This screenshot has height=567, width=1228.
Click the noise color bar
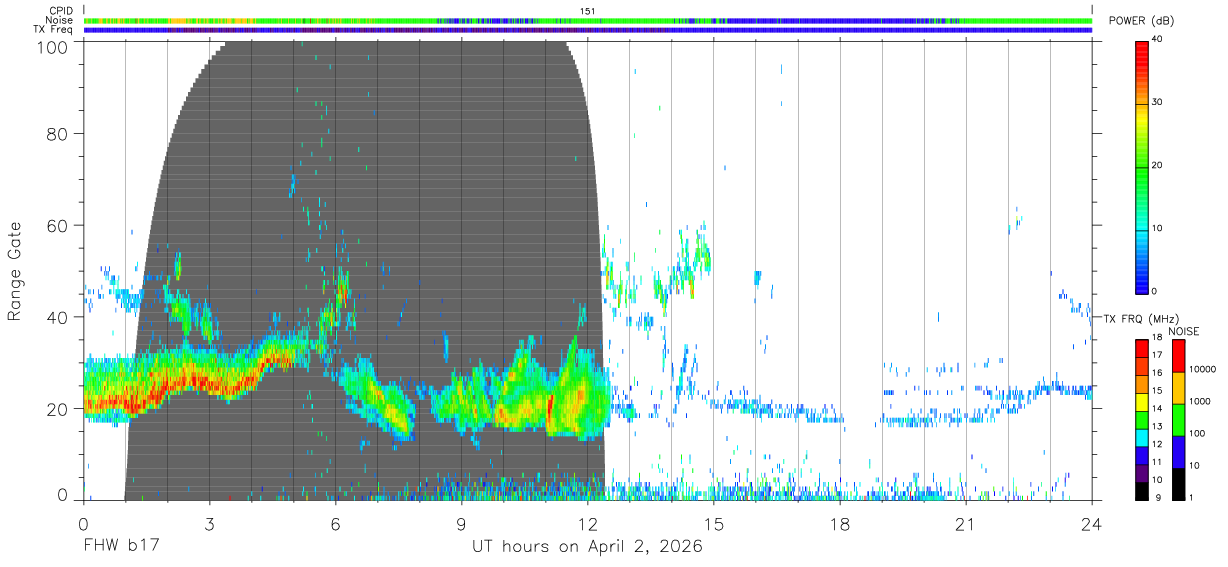click(1178, 418)
